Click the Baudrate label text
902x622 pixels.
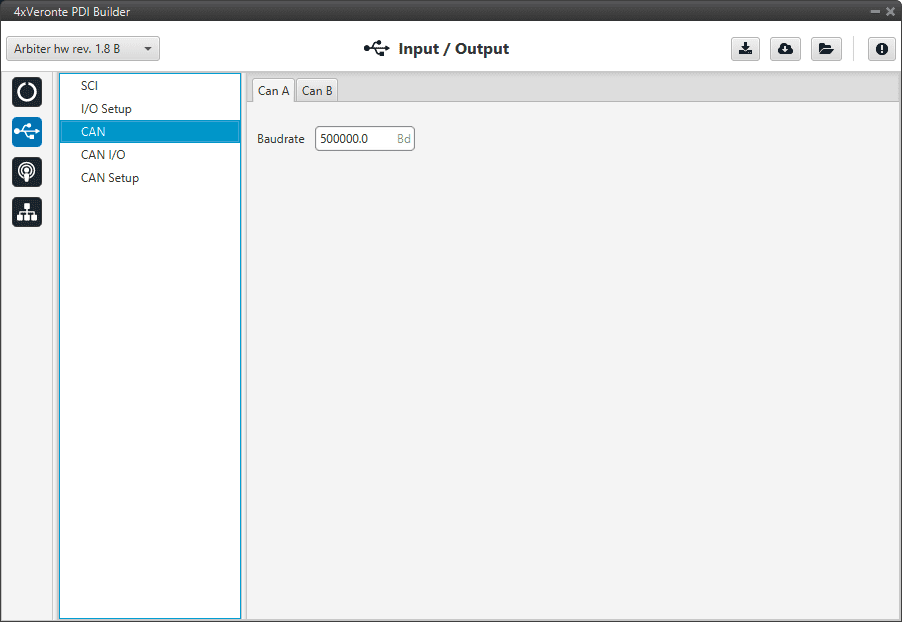(x=281, y=139)
